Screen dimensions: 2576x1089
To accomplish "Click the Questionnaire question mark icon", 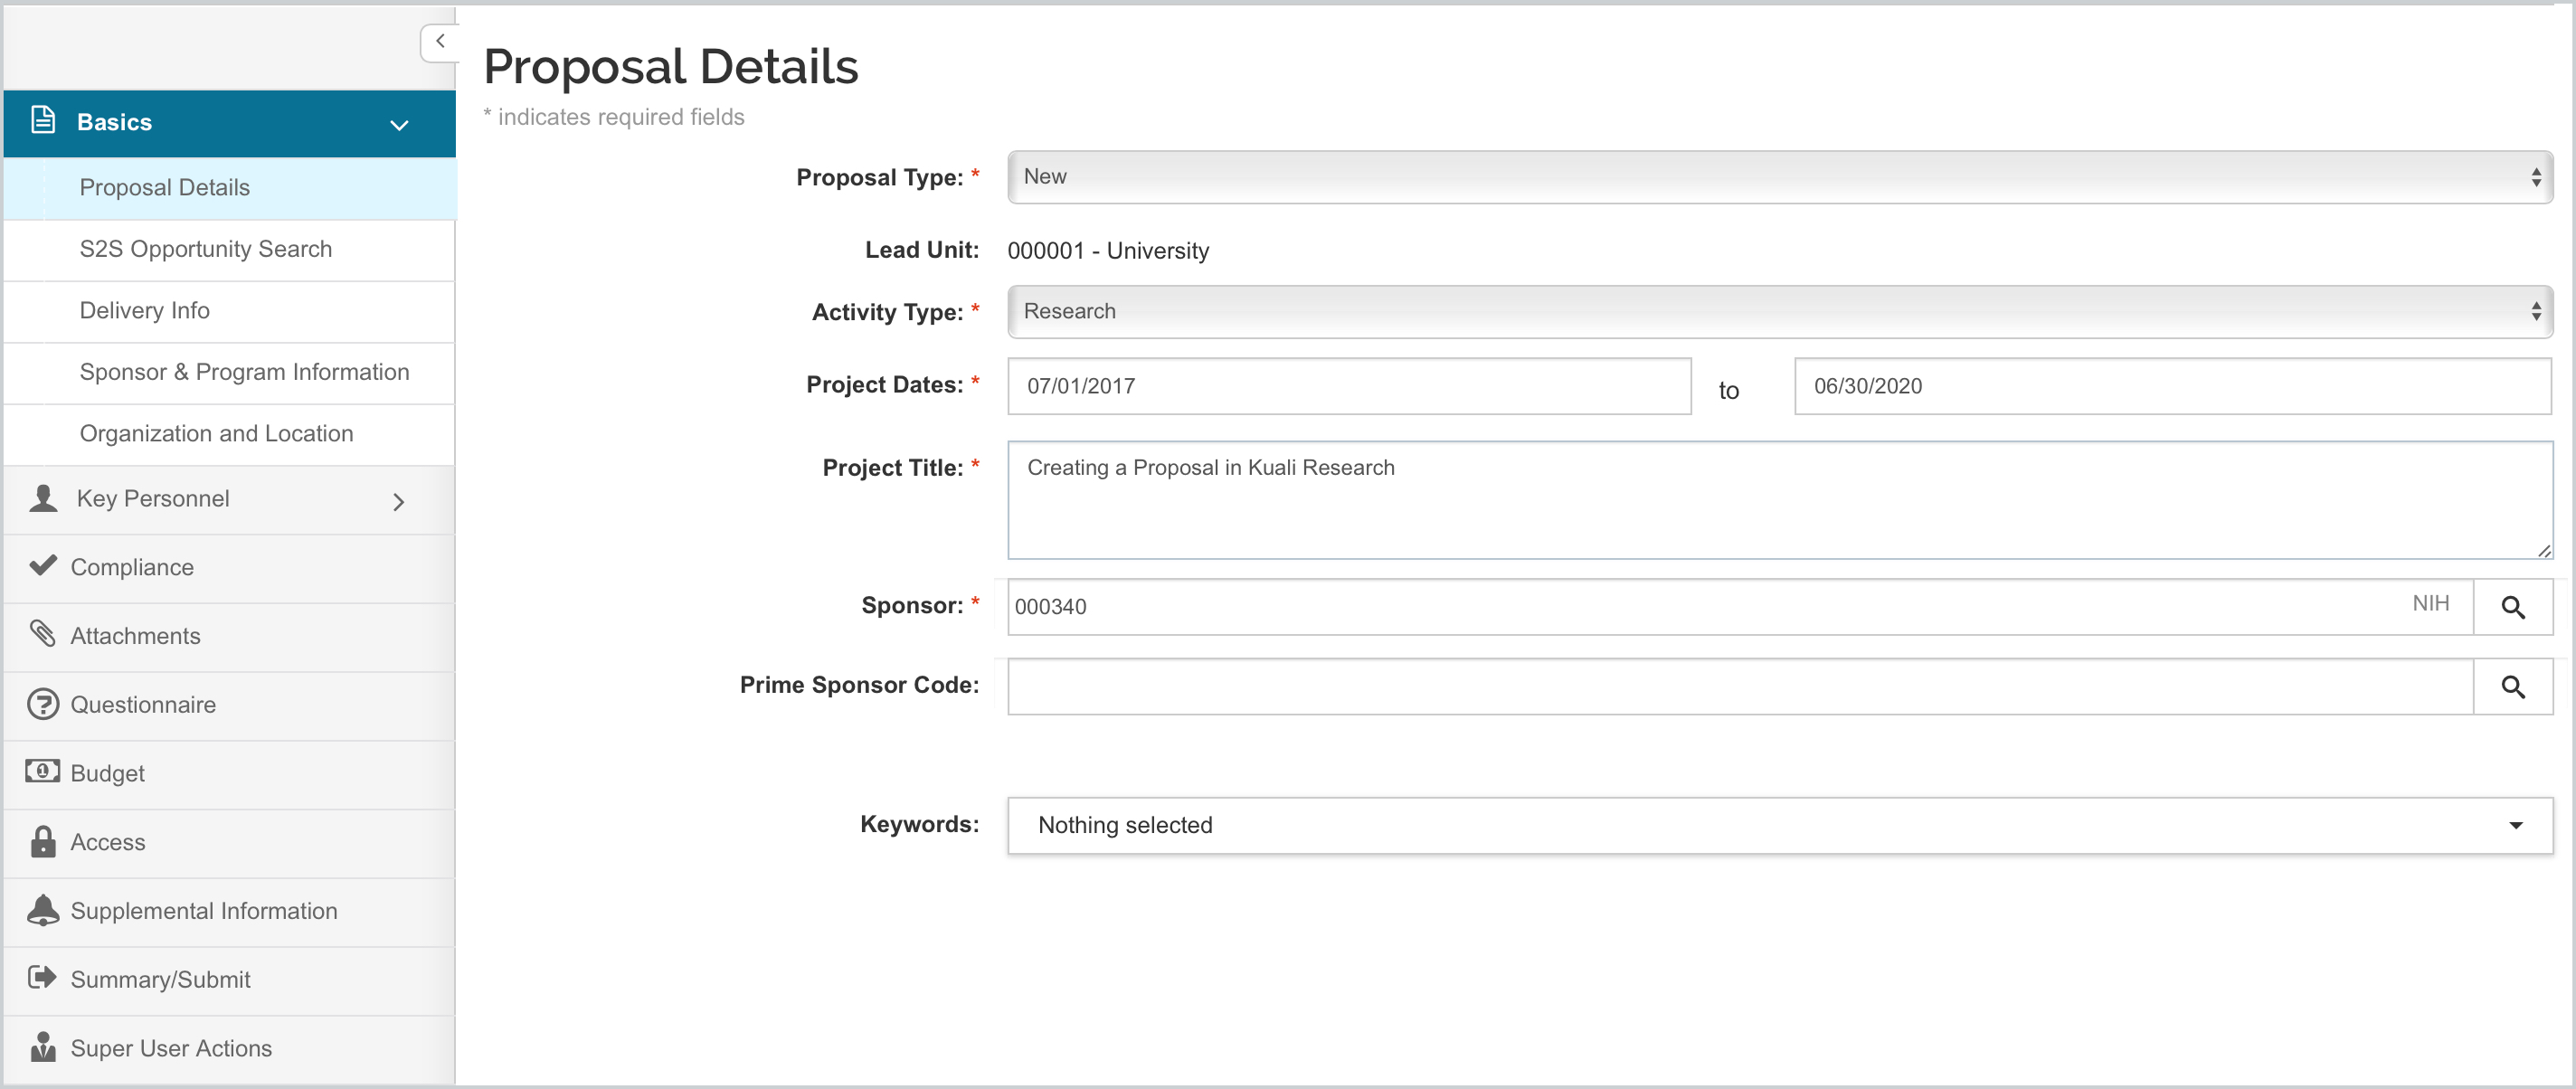I will (43, 704).
